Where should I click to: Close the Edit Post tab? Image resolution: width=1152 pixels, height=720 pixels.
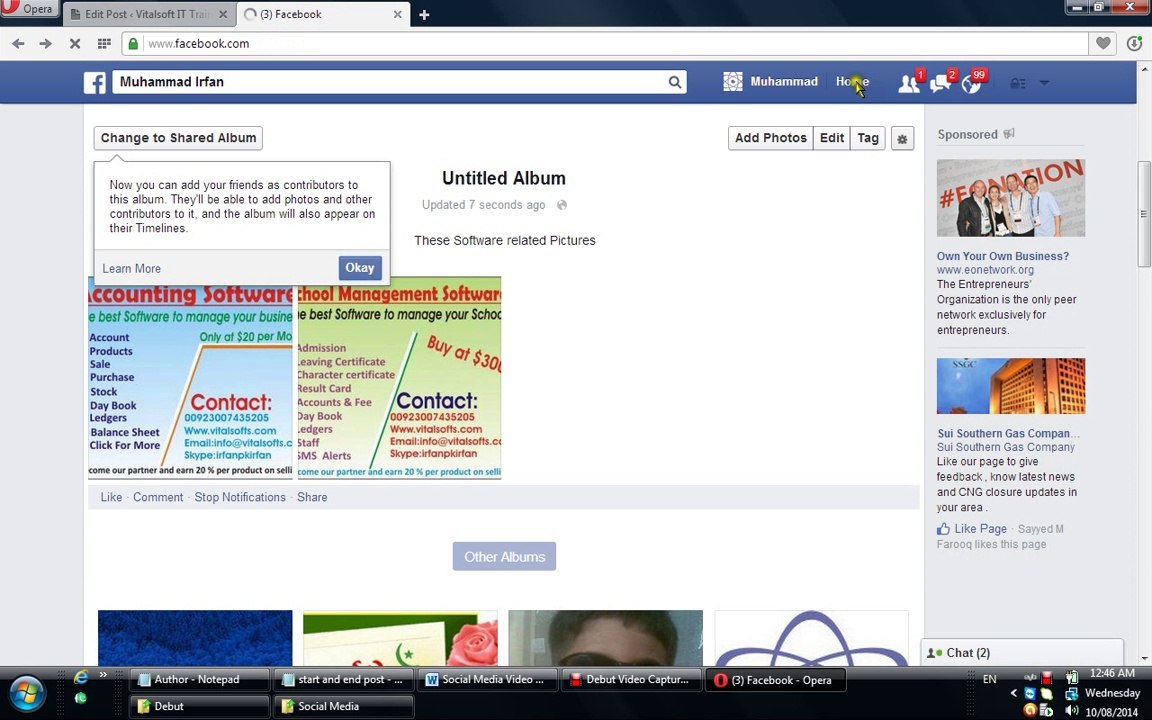[x=223, y=14]
